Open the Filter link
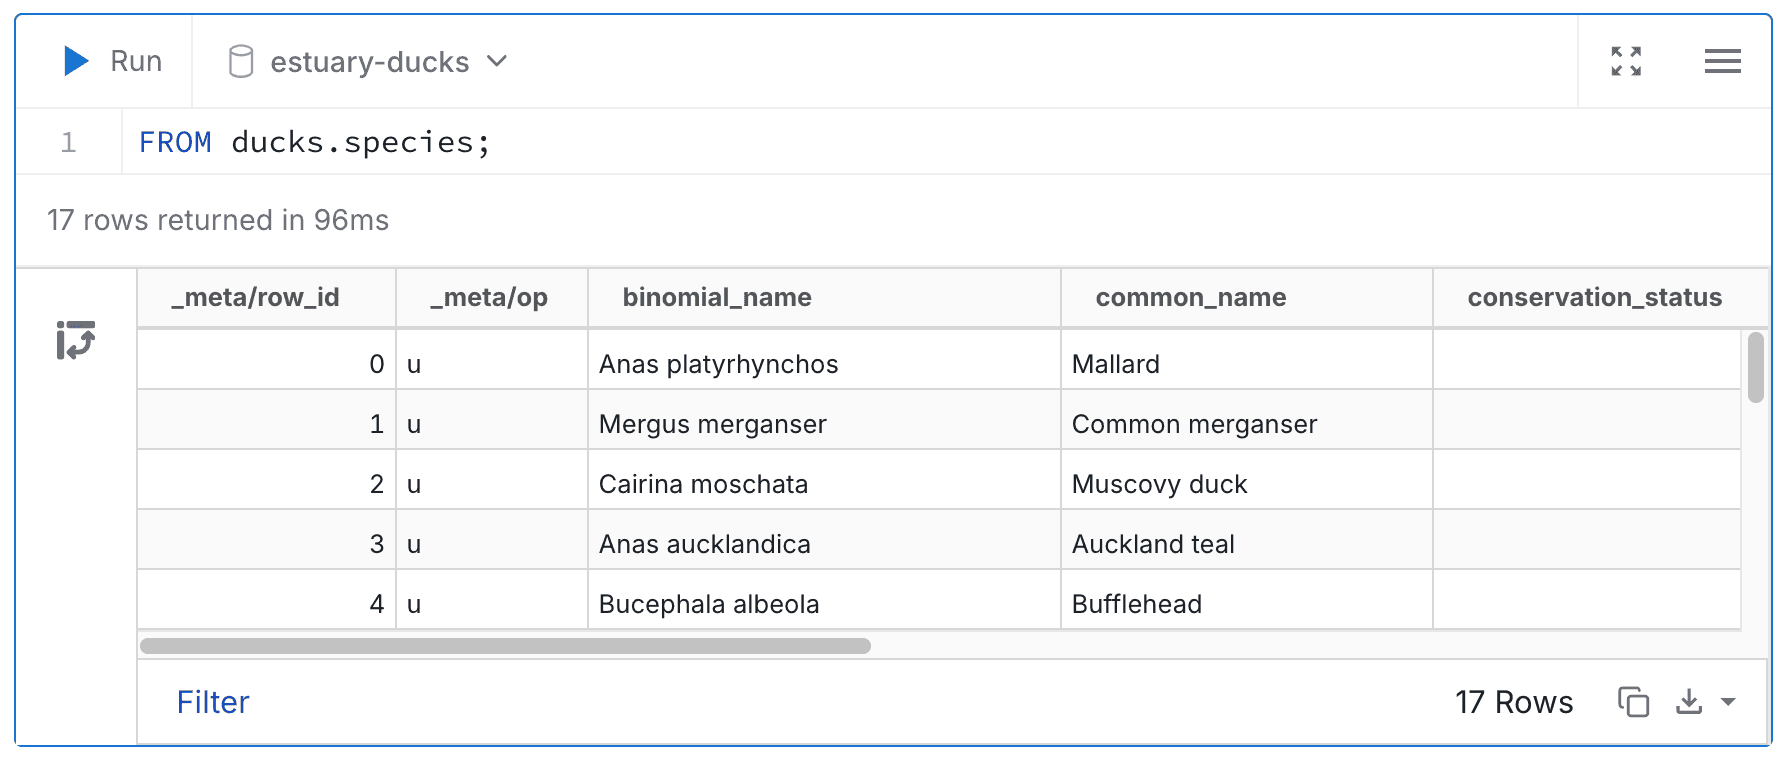 pos(213,702)
